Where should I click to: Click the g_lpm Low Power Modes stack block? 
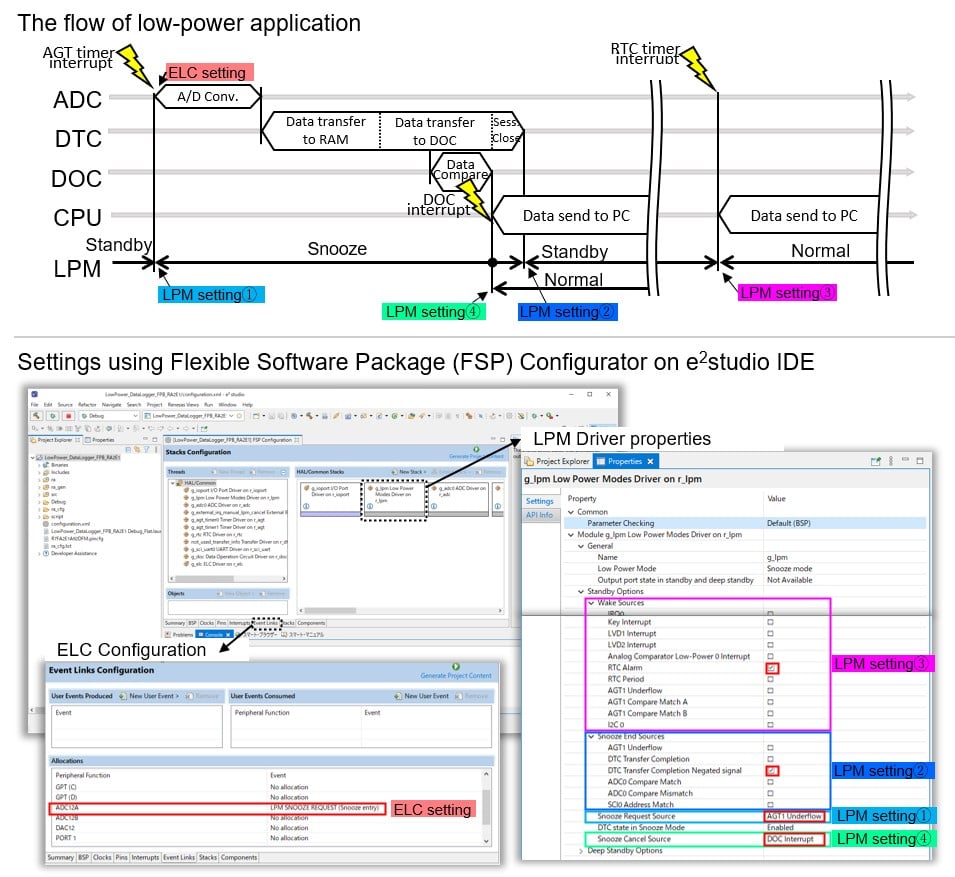pos(395,497)
